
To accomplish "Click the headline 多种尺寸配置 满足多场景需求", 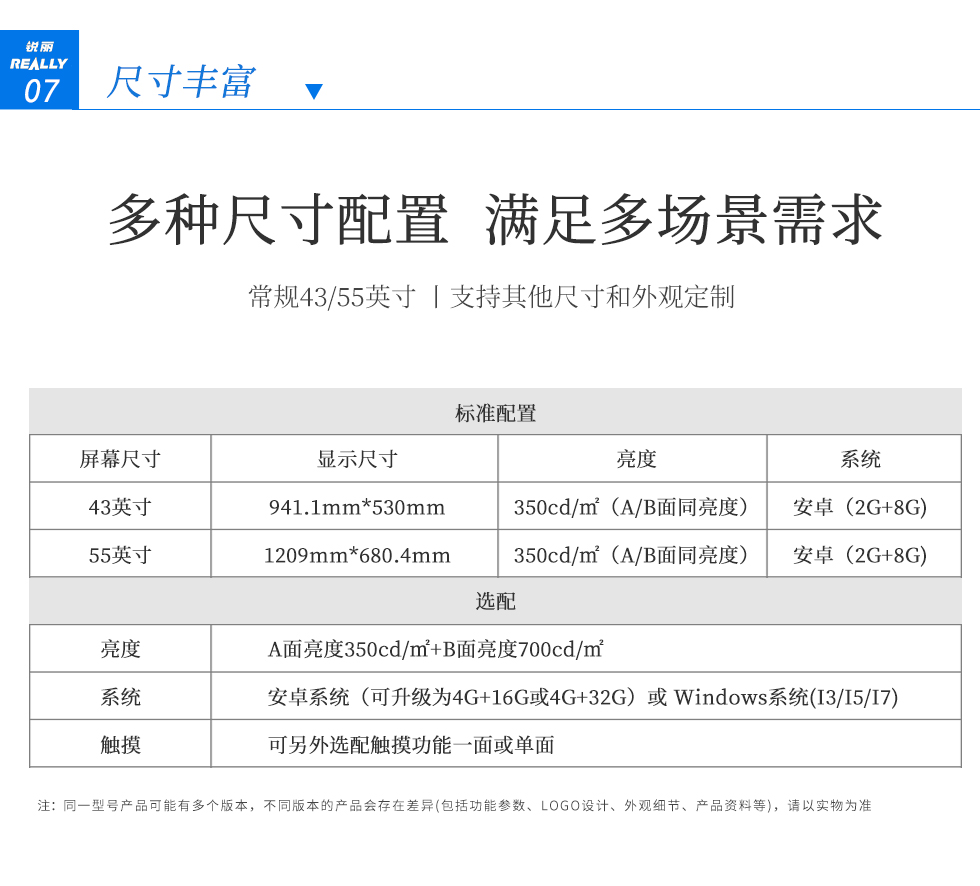I will tap(495, 219).
